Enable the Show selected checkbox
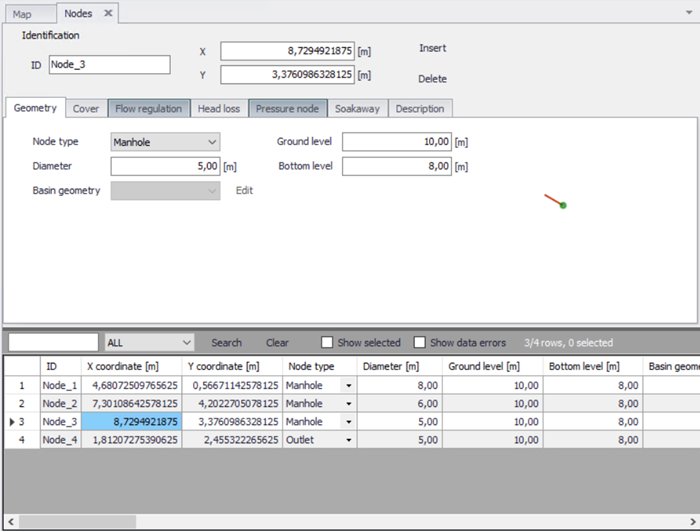This screenshot has height=531, width=700. (x=327, y=343)
